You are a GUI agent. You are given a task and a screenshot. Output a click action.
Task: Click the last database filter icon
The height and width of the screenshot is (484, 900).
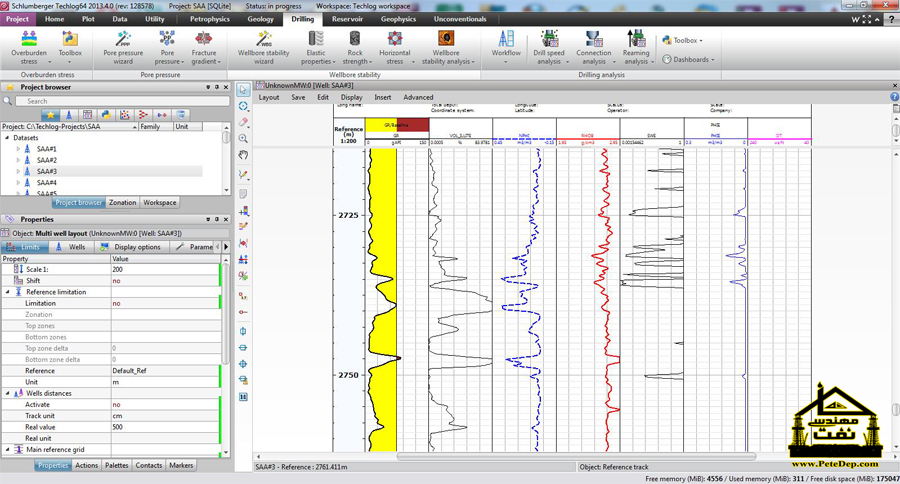pyautogui.click(x=180, y=115)
